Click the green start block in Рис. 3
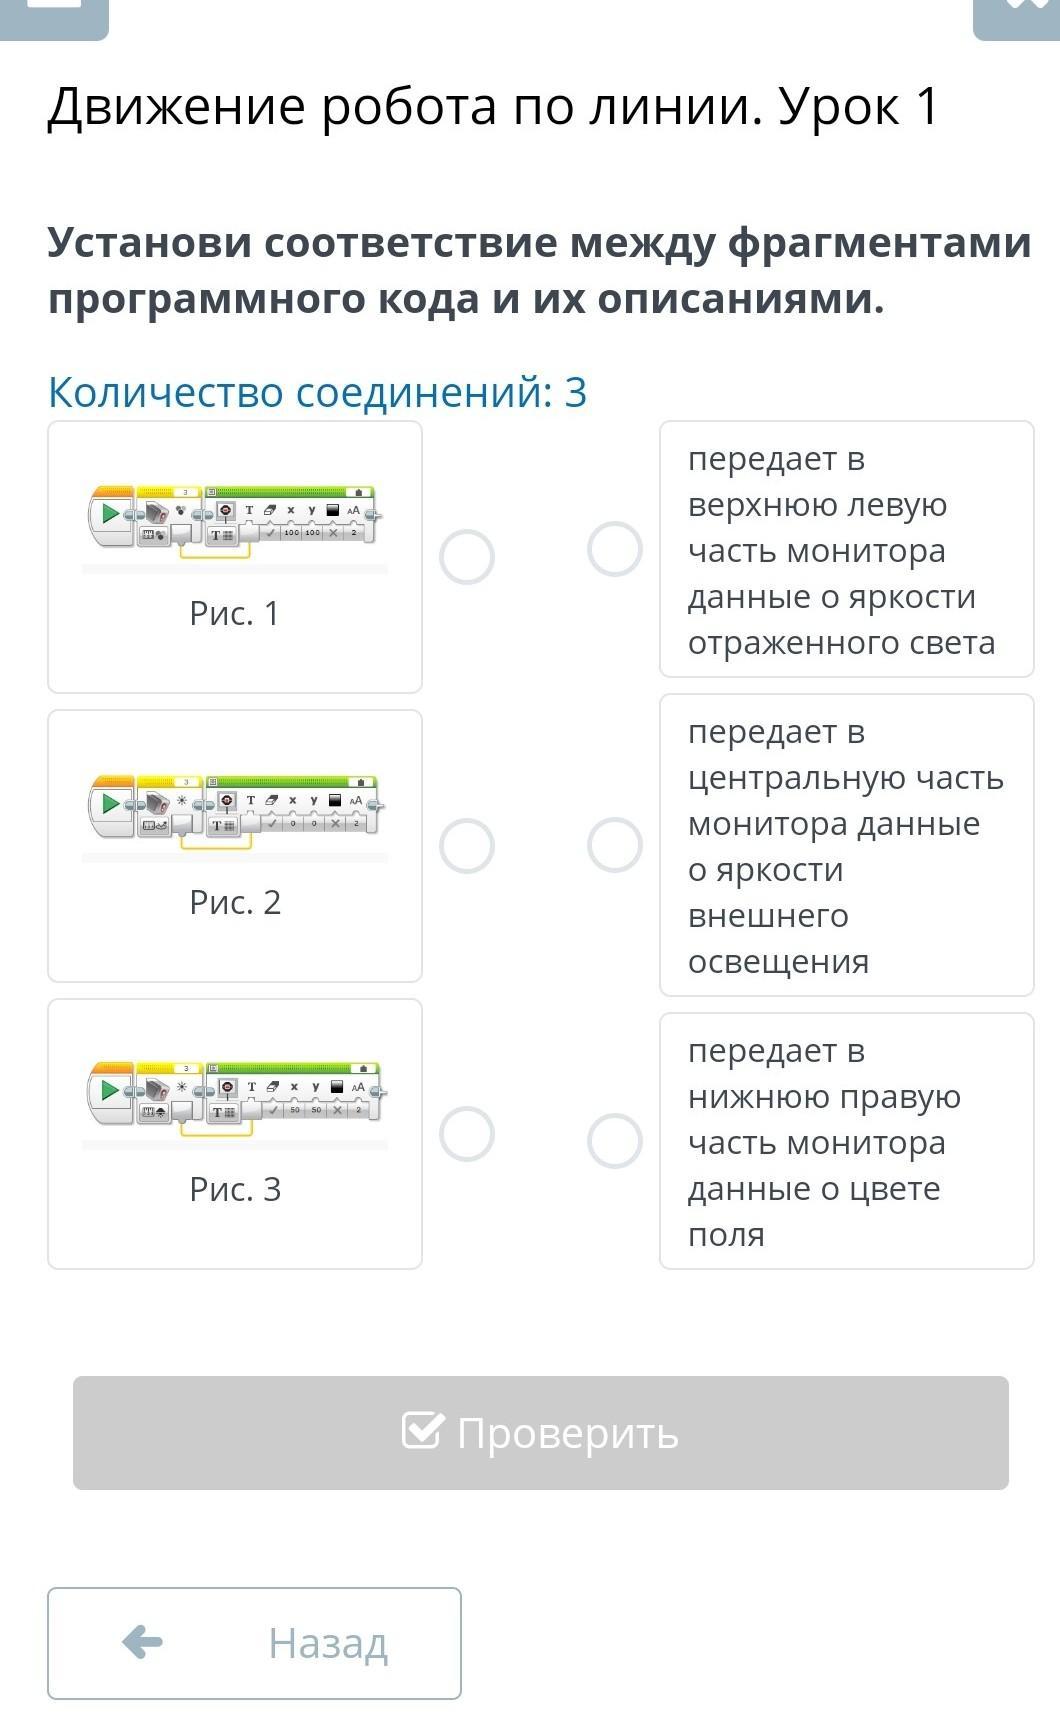1060x1736 pixels. pyautogui.click(x=110, y=1090)
